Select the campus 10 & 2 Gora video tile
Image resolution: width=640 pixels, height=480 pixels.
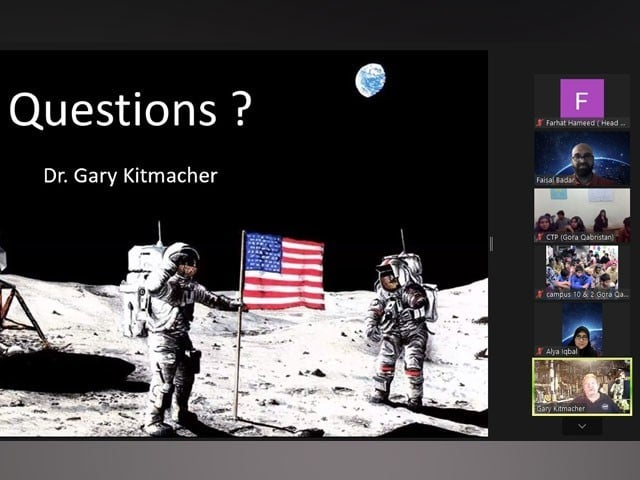(x=582, y=272)
